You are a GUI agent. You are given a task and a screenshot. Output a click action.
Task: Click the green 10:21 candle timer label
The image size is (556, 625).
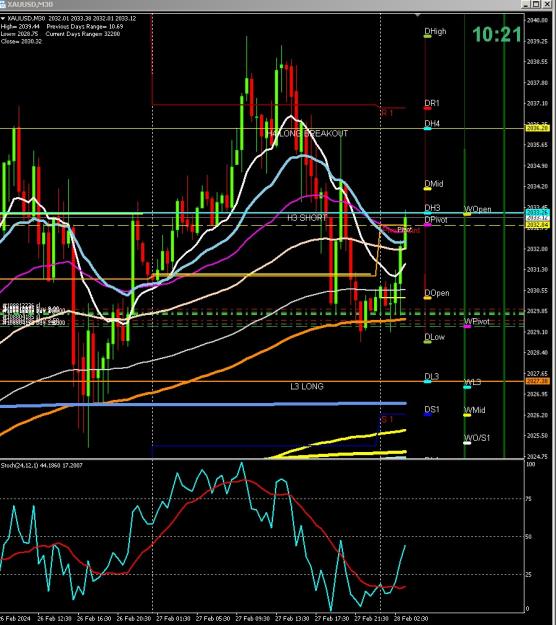coord(497,35)
